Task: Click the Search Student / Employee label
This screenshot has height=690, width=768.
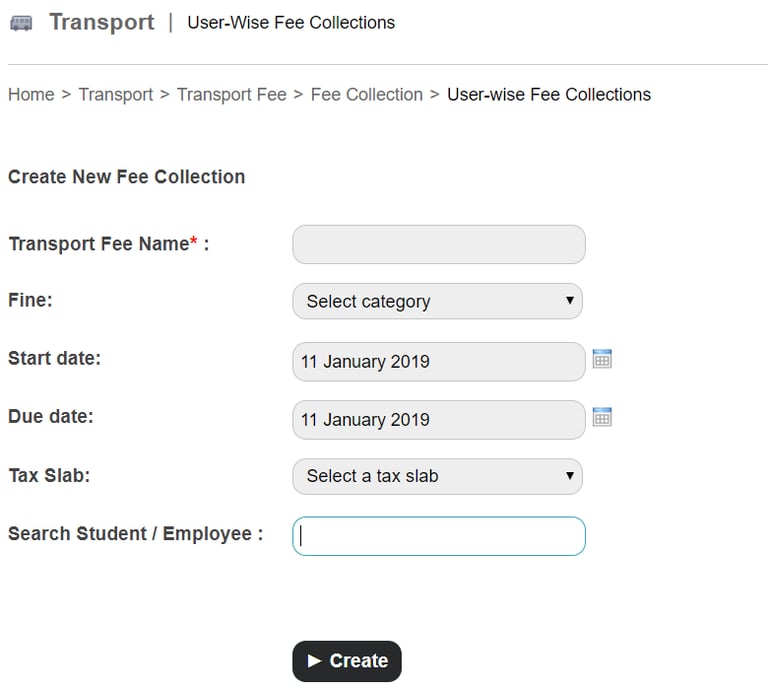Action: [135, 534]
